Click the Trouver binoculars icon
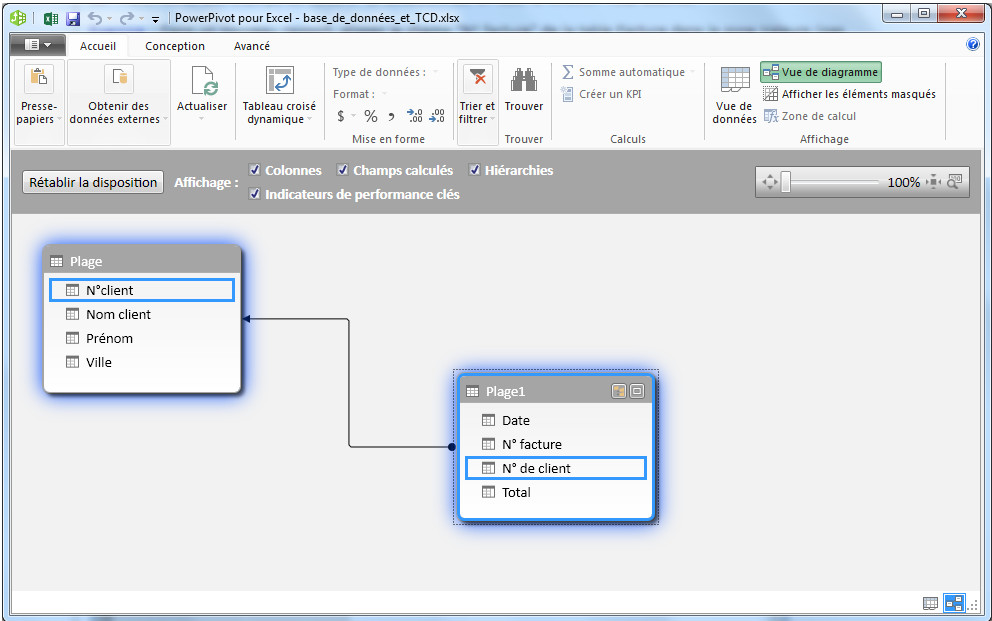 (524, 80)
